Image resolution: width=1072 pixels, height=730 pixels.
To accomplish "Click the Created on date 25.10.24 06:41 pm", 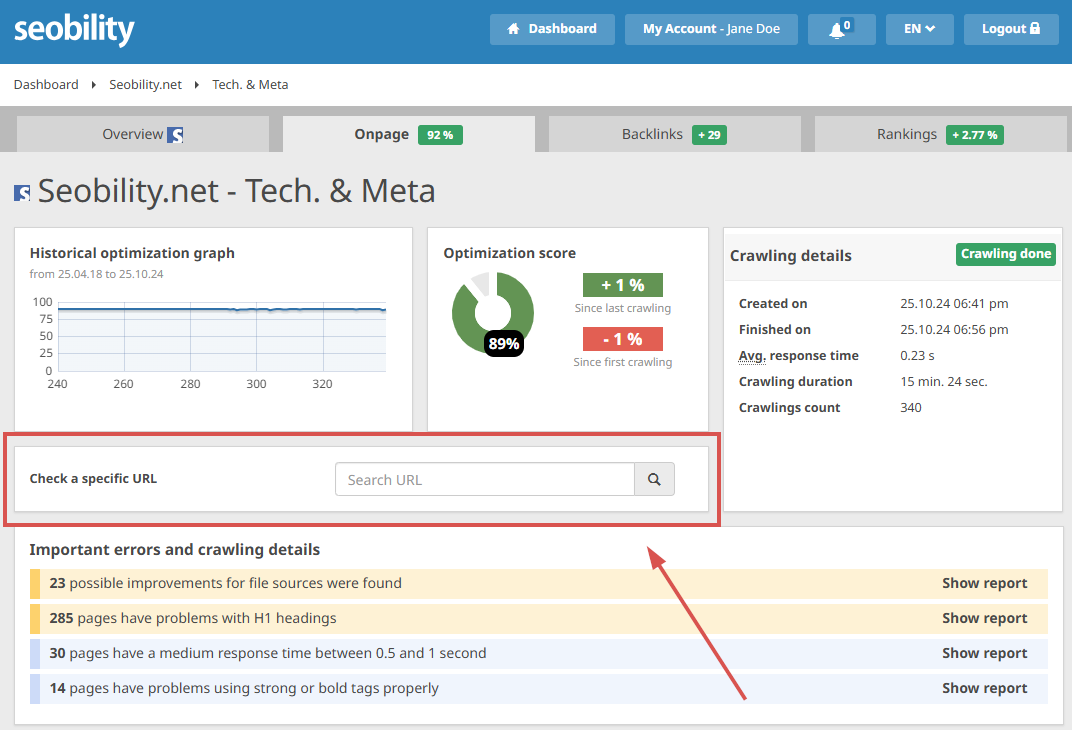I will (954, 303).
